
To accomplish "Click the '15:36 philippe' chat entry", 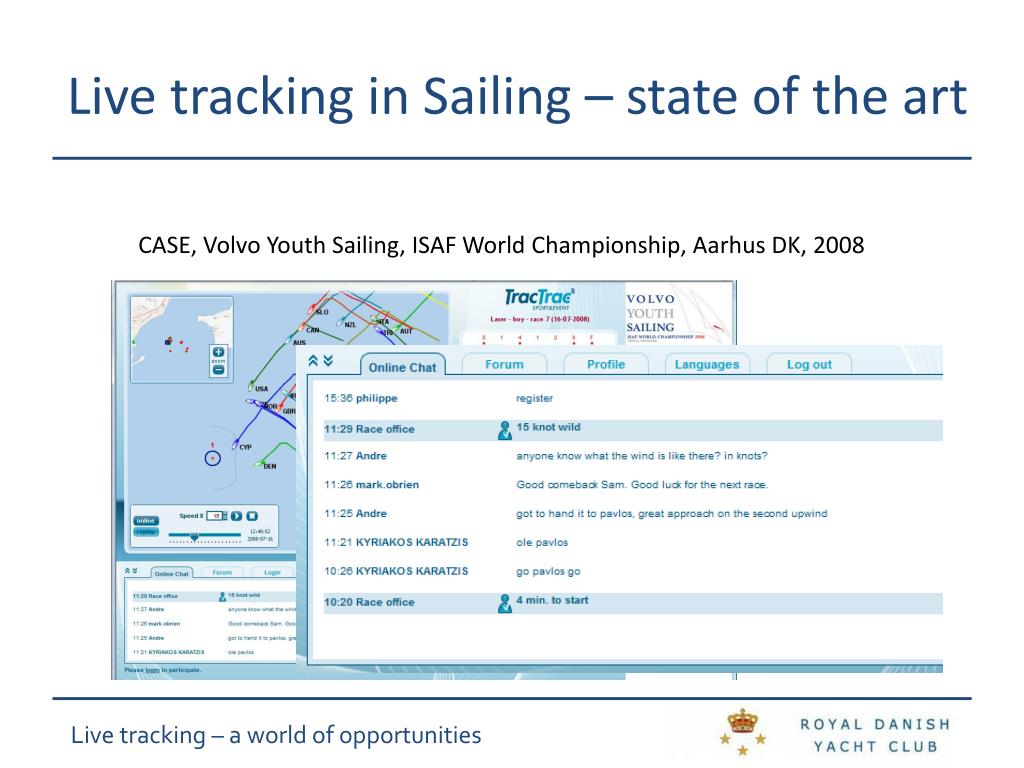I will pyautogui.click(x=360, y=398).
